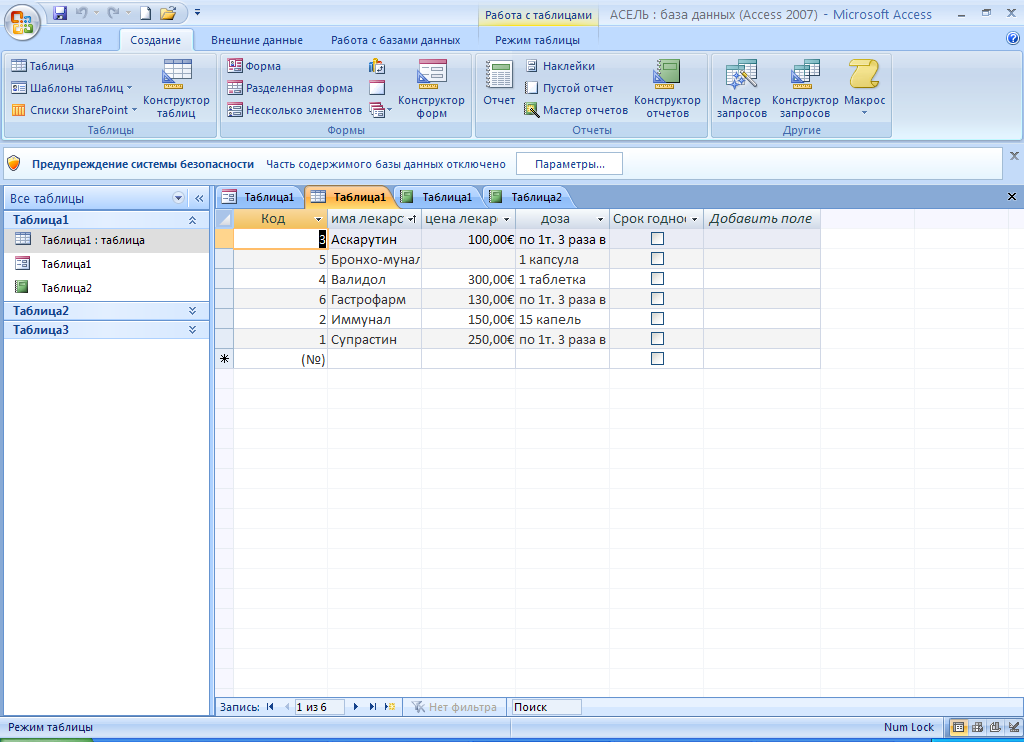
Task: Expand Таблица2 group in navigation
Action: (193, 311)
